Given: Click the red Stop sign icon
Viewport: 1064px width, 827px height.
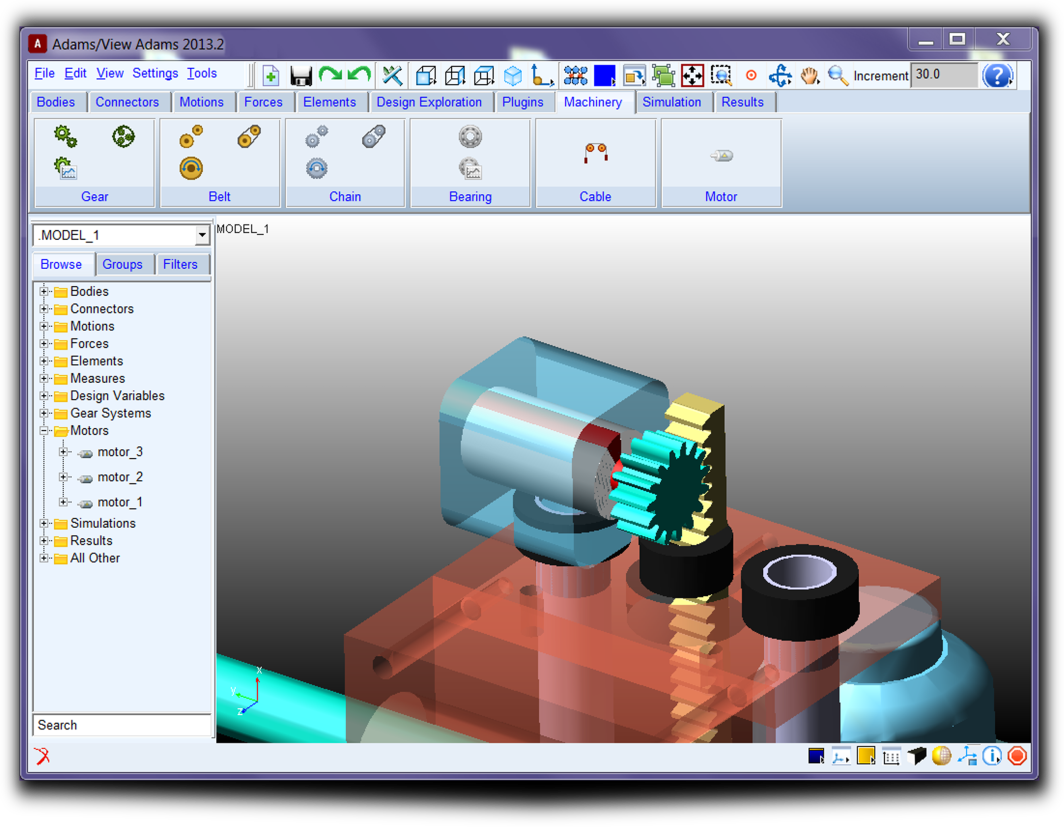Looking at the screenshot, I should click(1017, 756).
